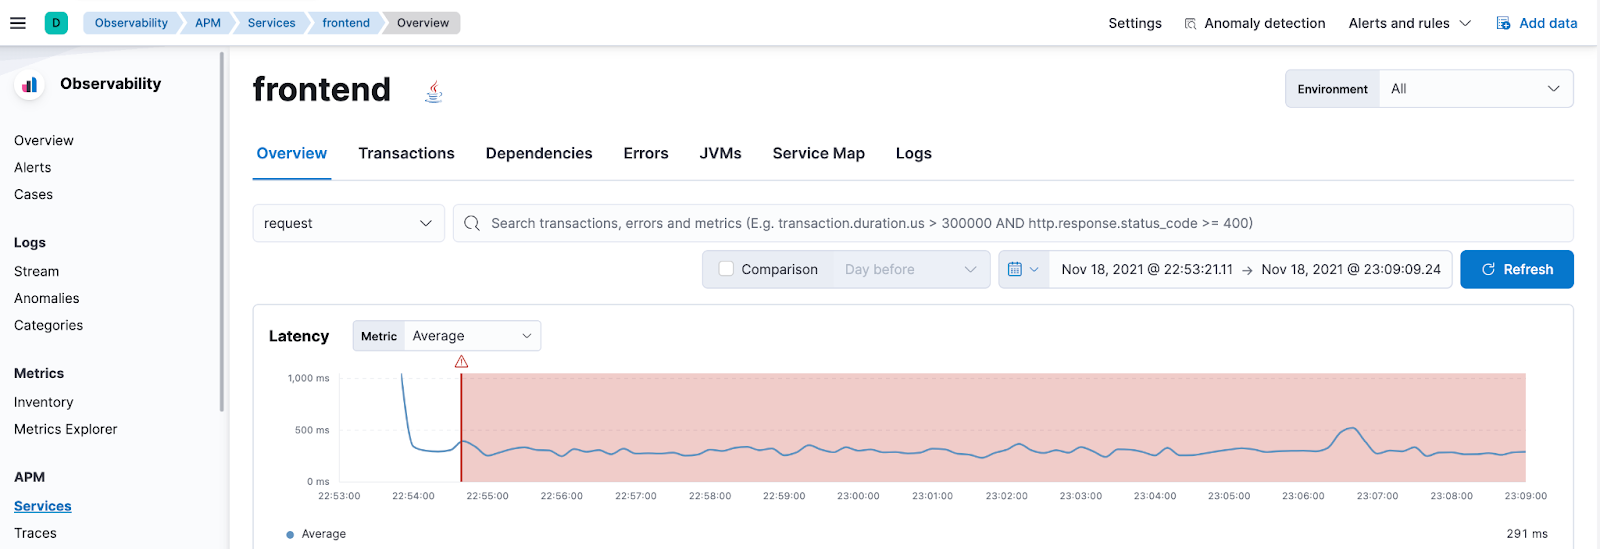Open the calendar quick date picker
Screen dimensions: 1600x549
(x=1023, y=269)
